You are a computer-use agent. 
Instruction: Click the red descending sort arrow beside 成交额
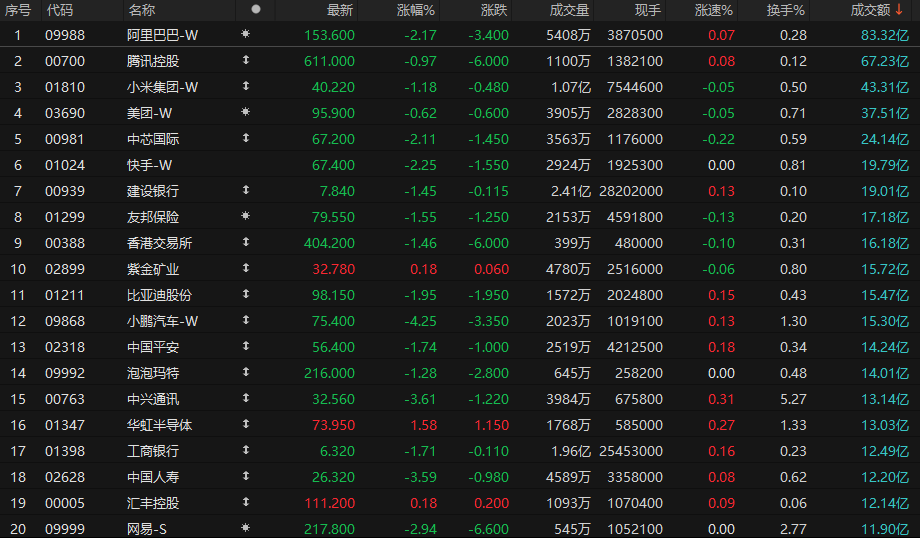click(899, 9)
